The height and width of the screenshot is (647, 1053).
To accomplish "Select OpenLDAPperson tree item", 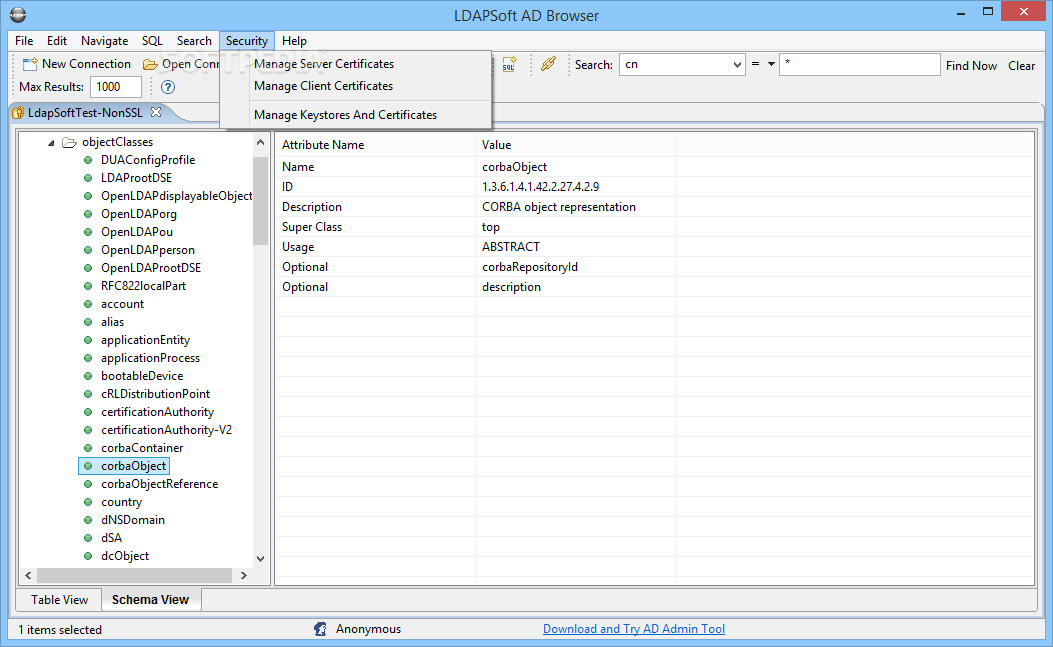I will [148, 250].
